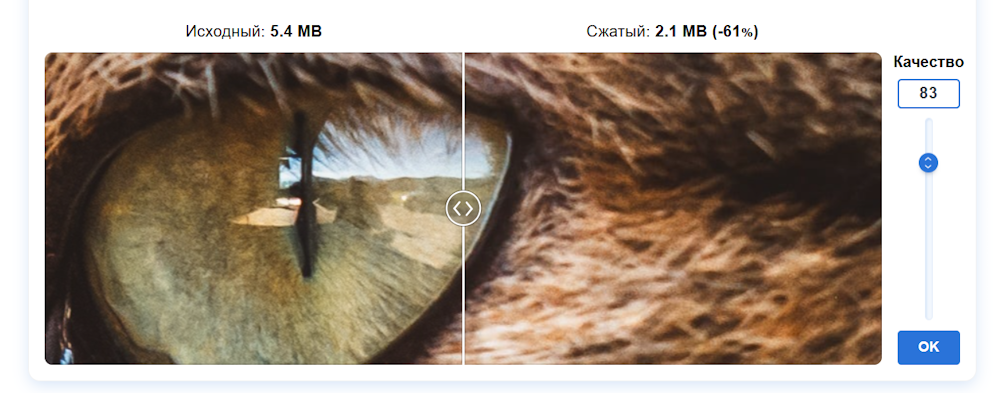Viewport: 1000px width, 393px height.
Task: Click the slider track below the thumb
Action: pyautogui.click(x=929, y=246)
